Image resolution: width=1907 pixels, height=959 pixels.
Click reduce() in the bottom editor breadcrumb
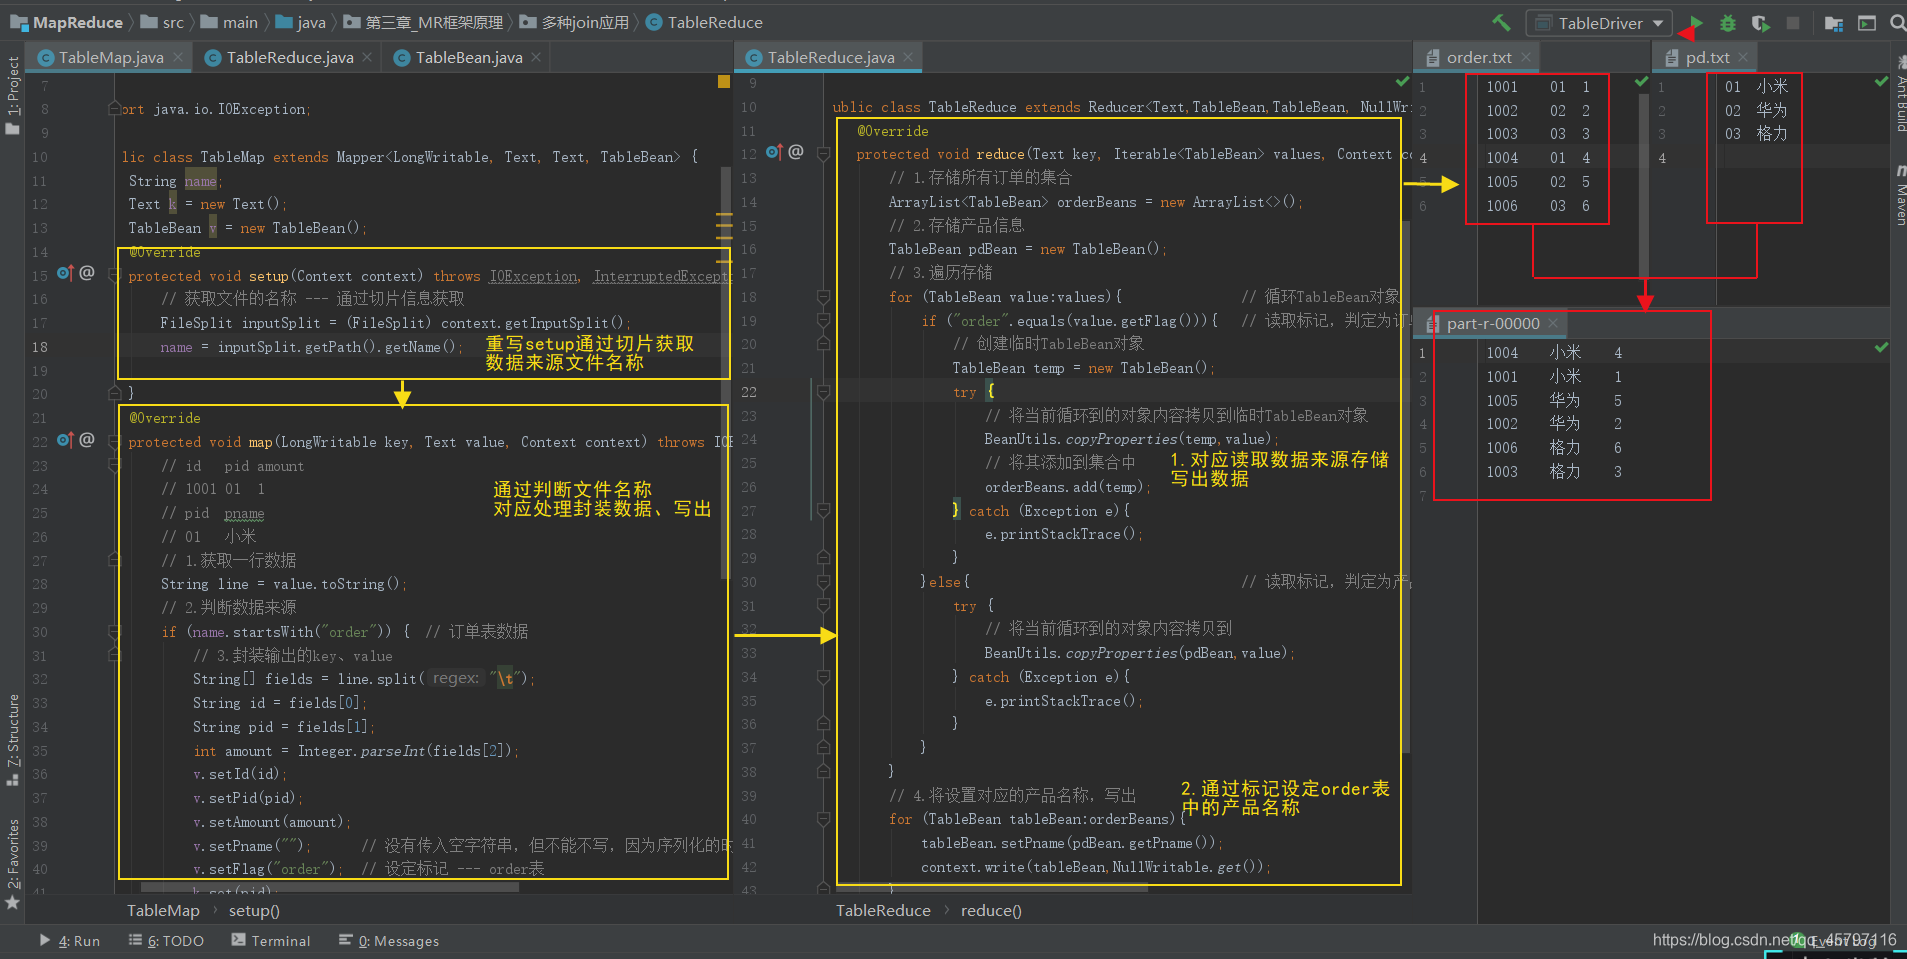(991, 911)
